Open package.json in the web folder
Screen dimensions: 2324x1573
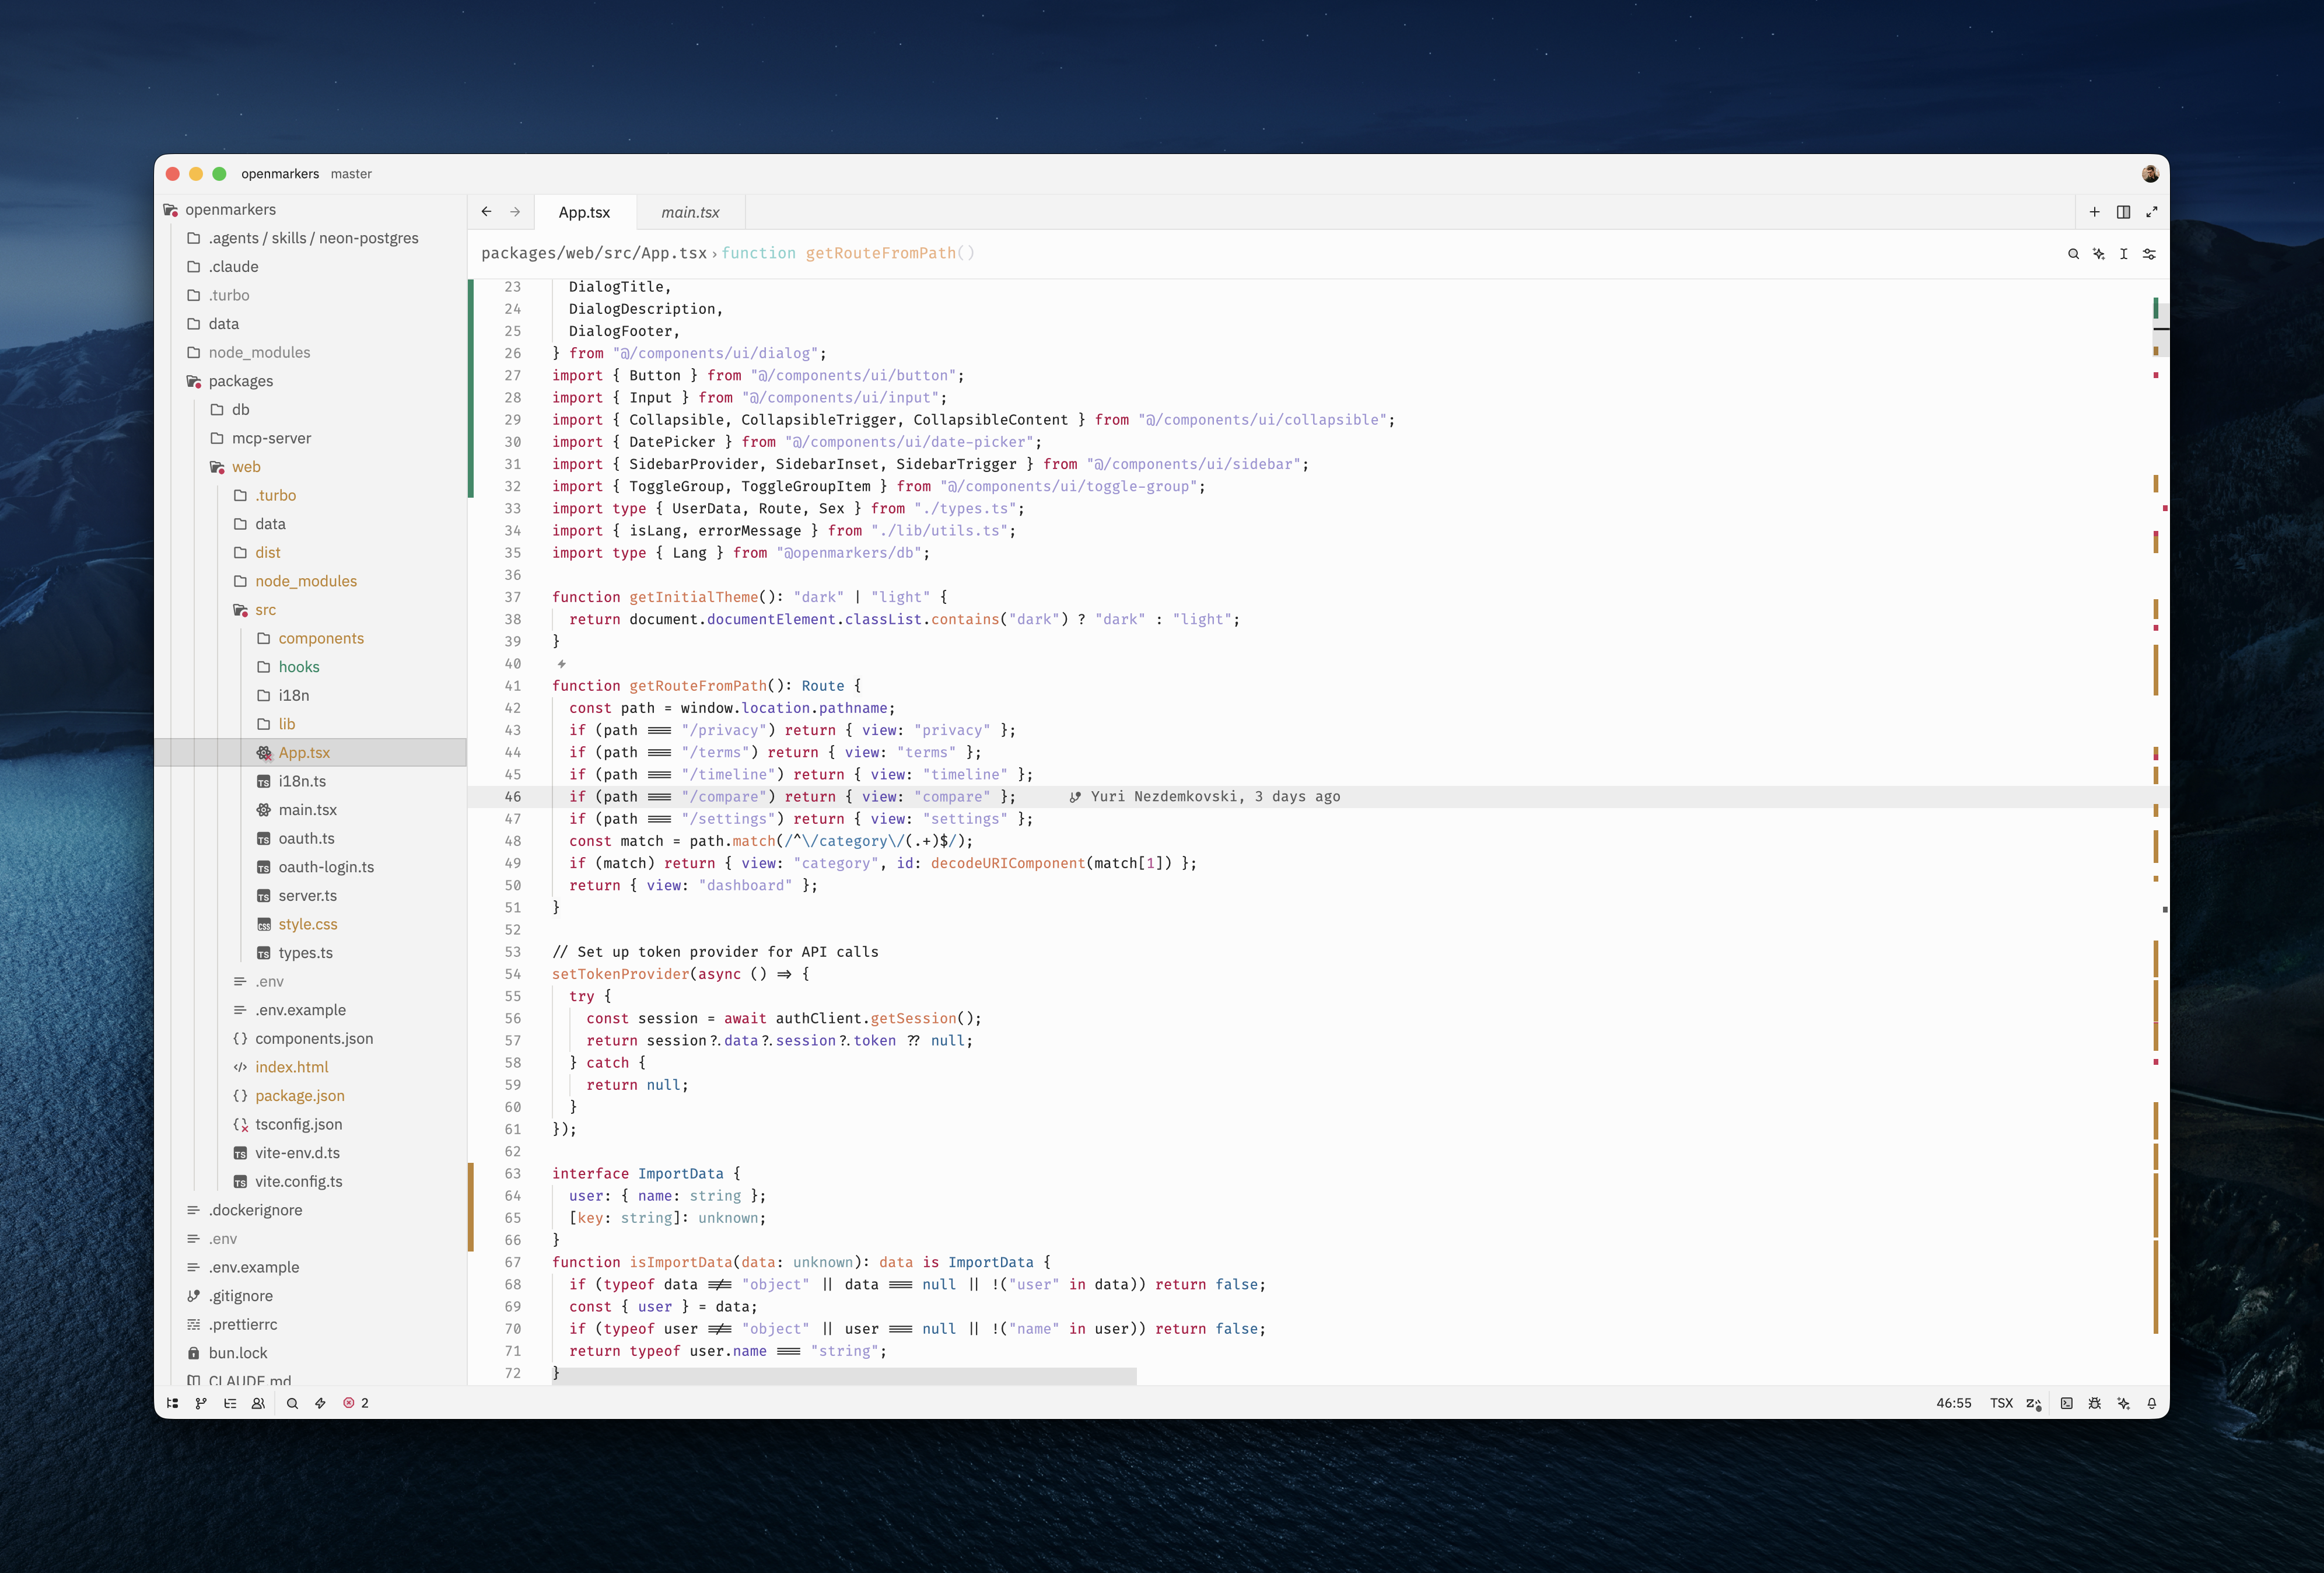[x=310, y=1096]
